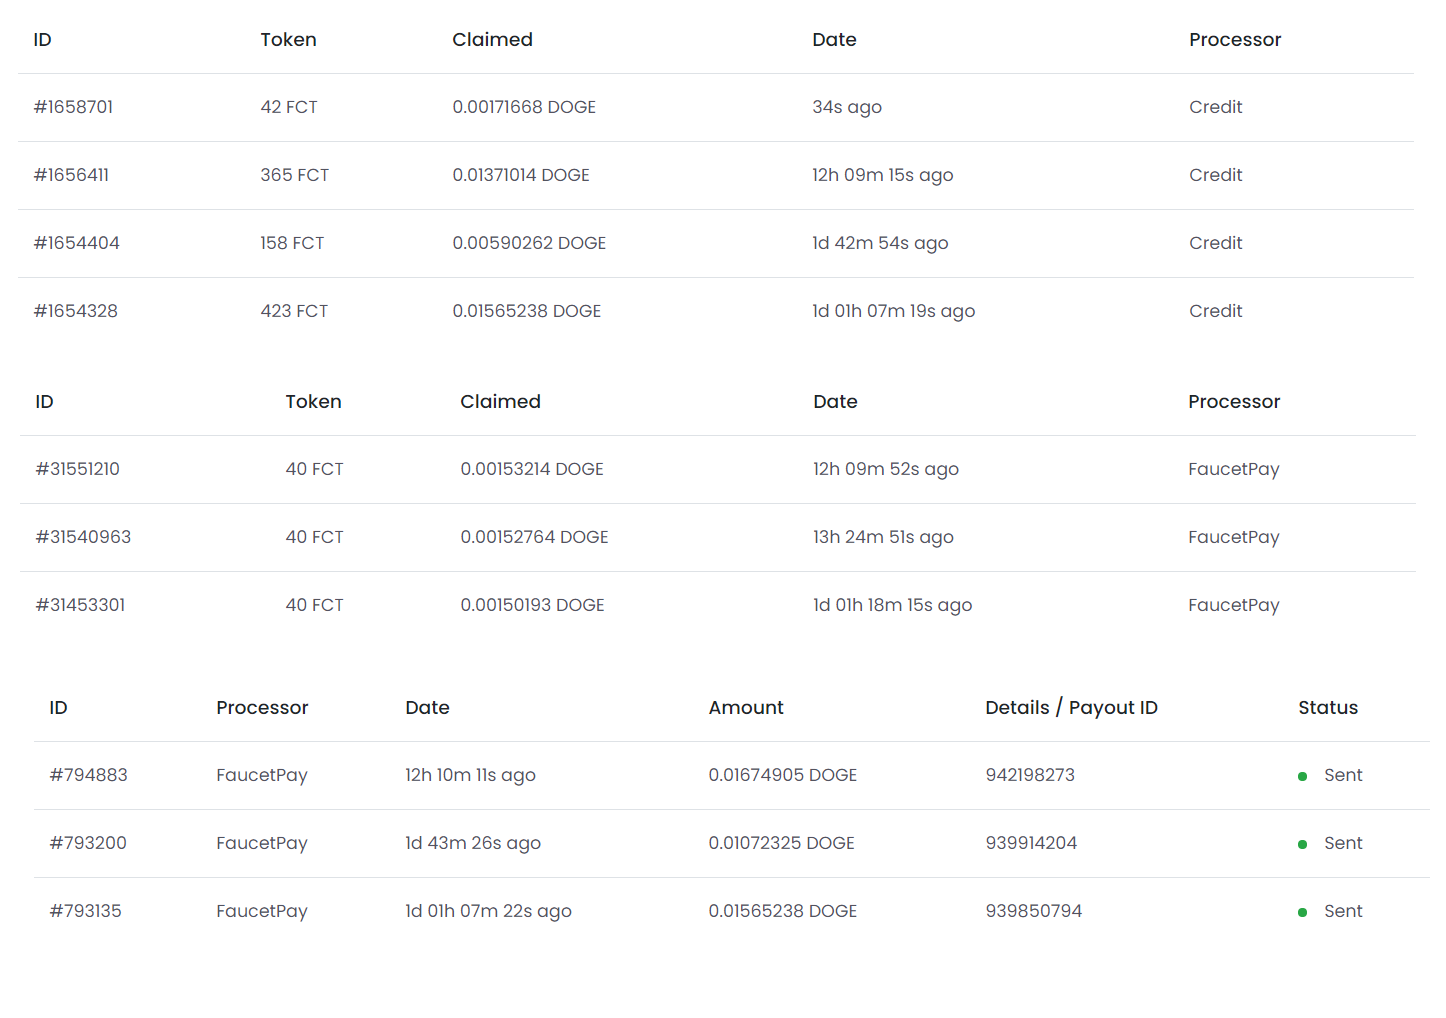Click payout ID 942198273
This screenshot has width=1446, height=1018.
click(1030, 775)
